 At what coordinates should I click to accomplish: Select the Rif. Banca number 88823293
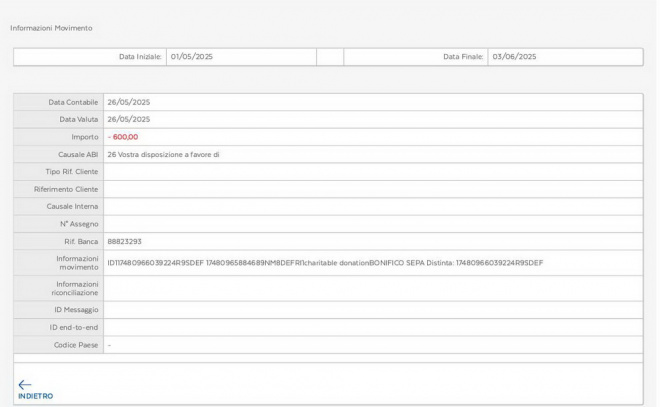(125, 241)
